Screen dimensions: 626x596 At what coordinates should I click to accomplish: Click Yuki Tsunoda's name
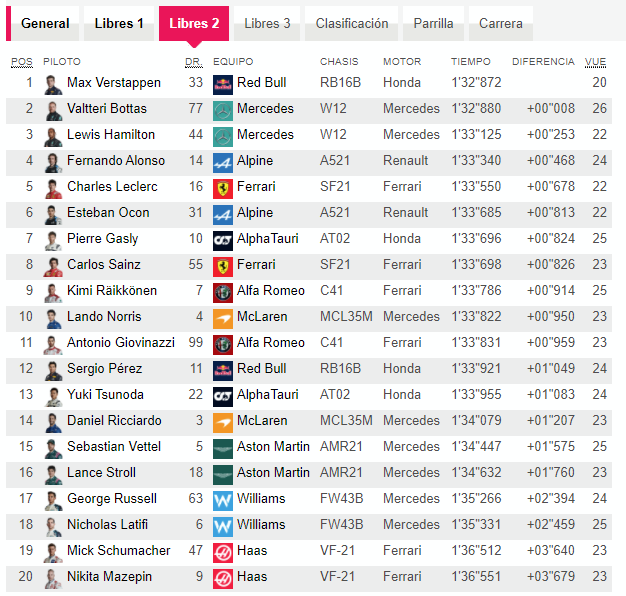(x=105, y=394)
